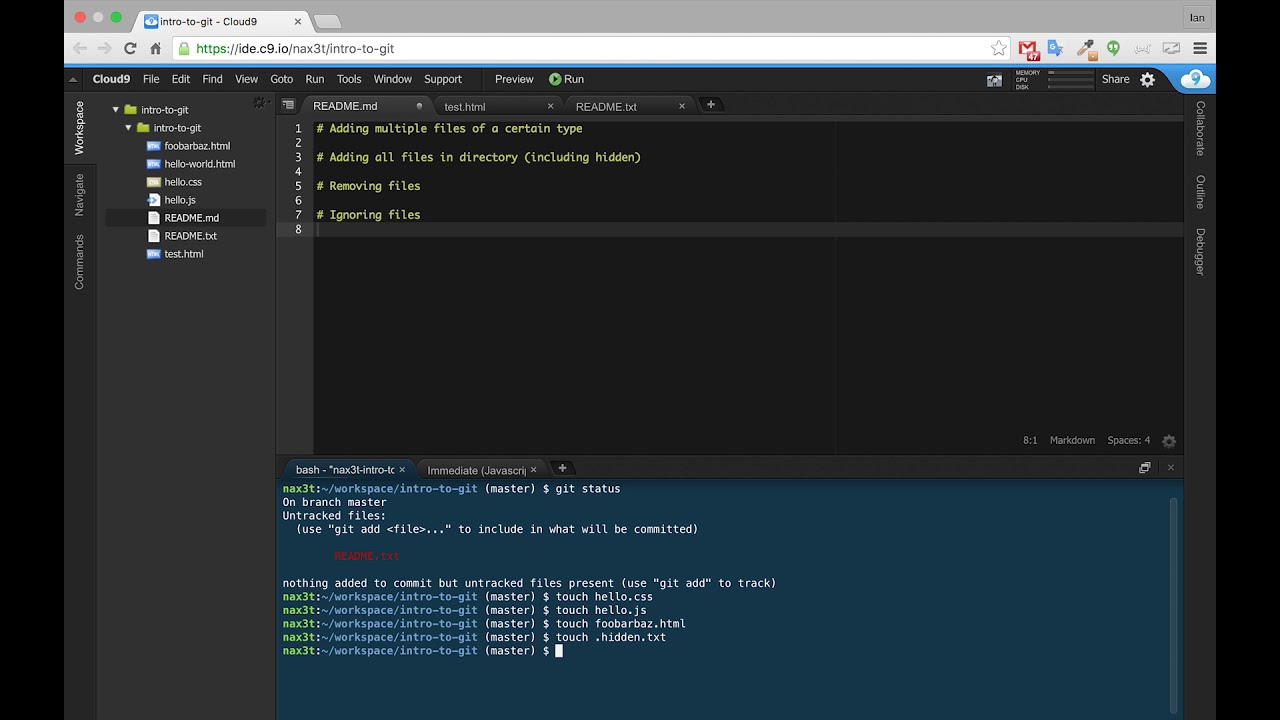The width and height of the screenshot is (1280, 720).
Task: Change the Spaces: 4 indentation setting
Action: (x=1128, y=440)
